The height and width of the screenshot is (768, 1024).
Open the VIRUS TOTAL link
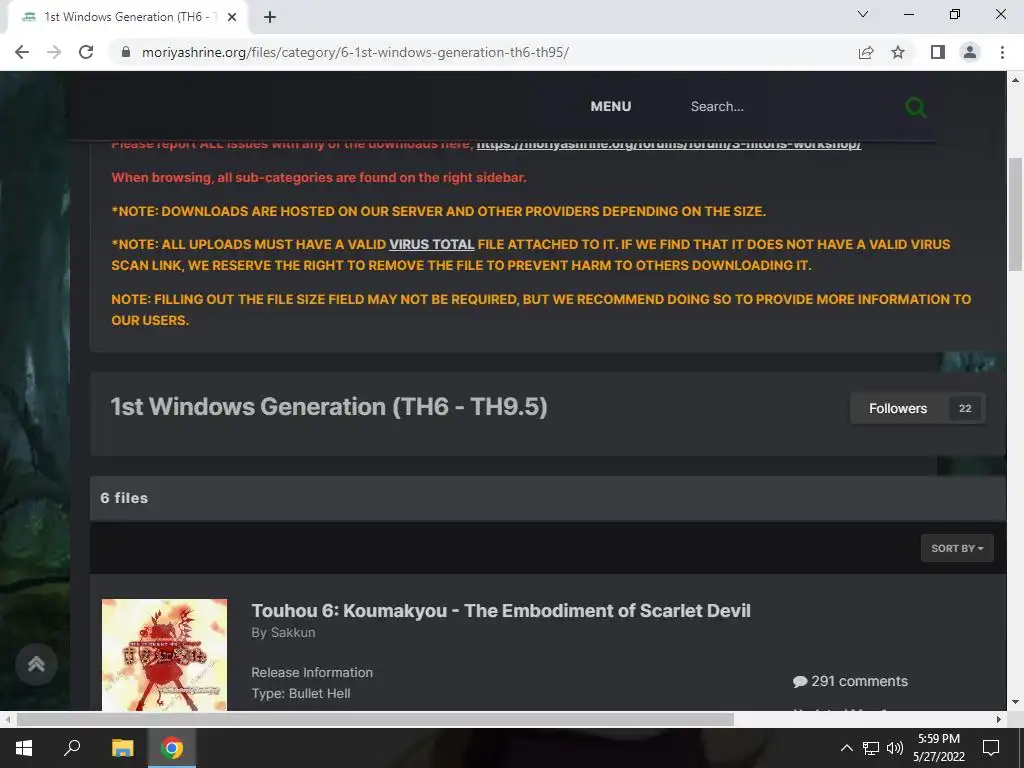[432, 244]
